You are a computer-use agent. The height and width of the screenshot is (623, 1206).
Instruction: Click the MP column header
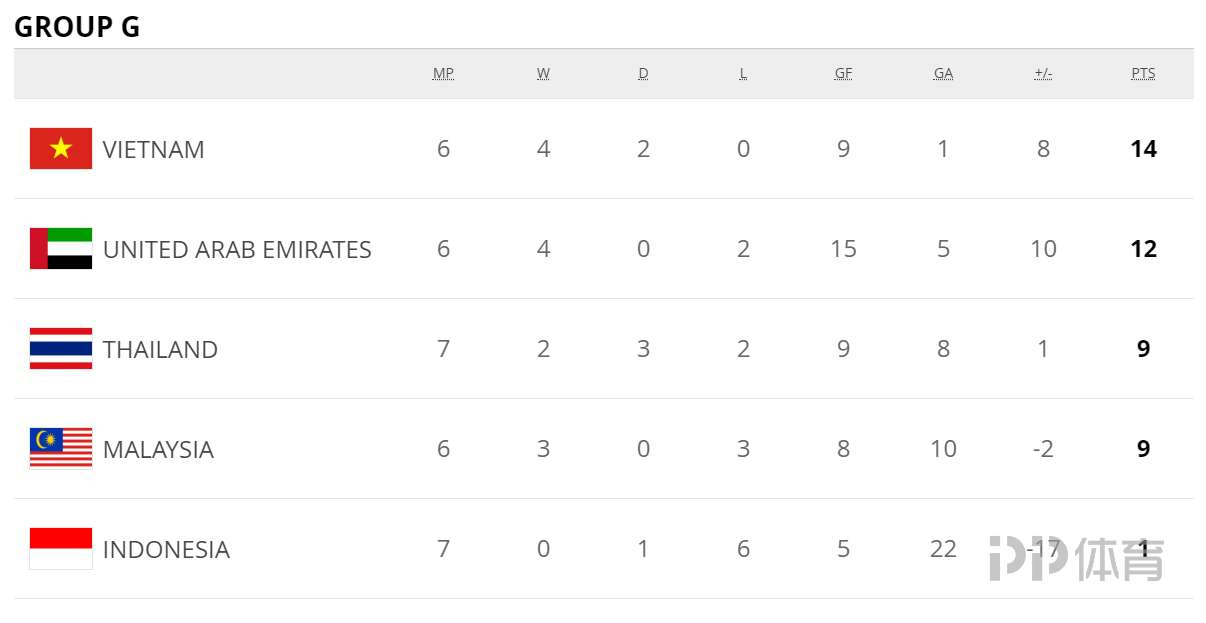tap(443, 74)
